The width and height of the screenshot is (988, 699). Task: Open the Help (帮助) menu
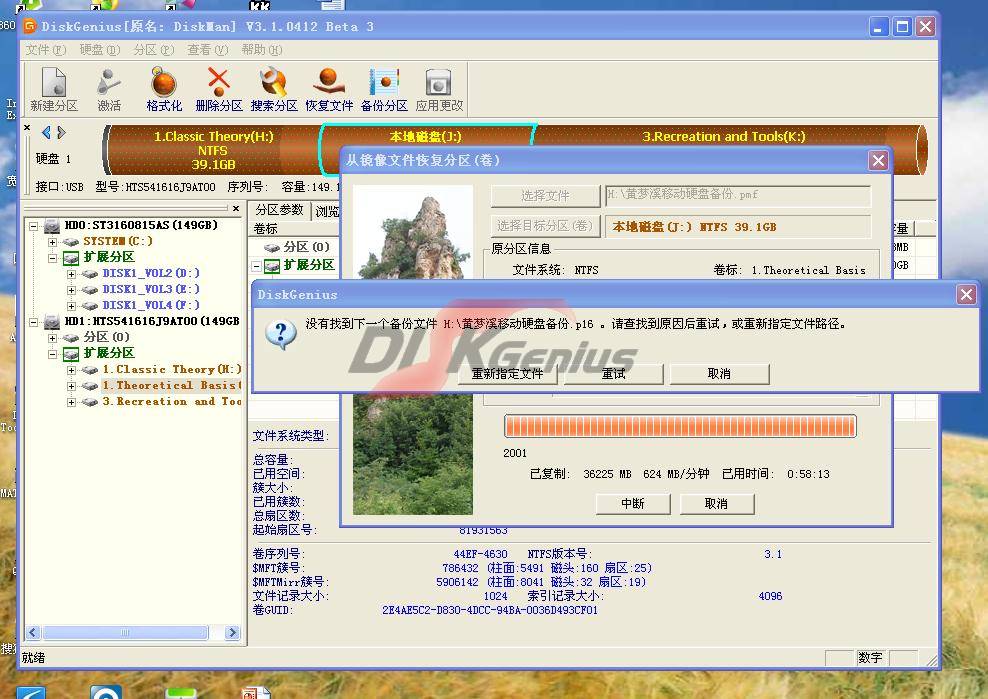[261, 50]
